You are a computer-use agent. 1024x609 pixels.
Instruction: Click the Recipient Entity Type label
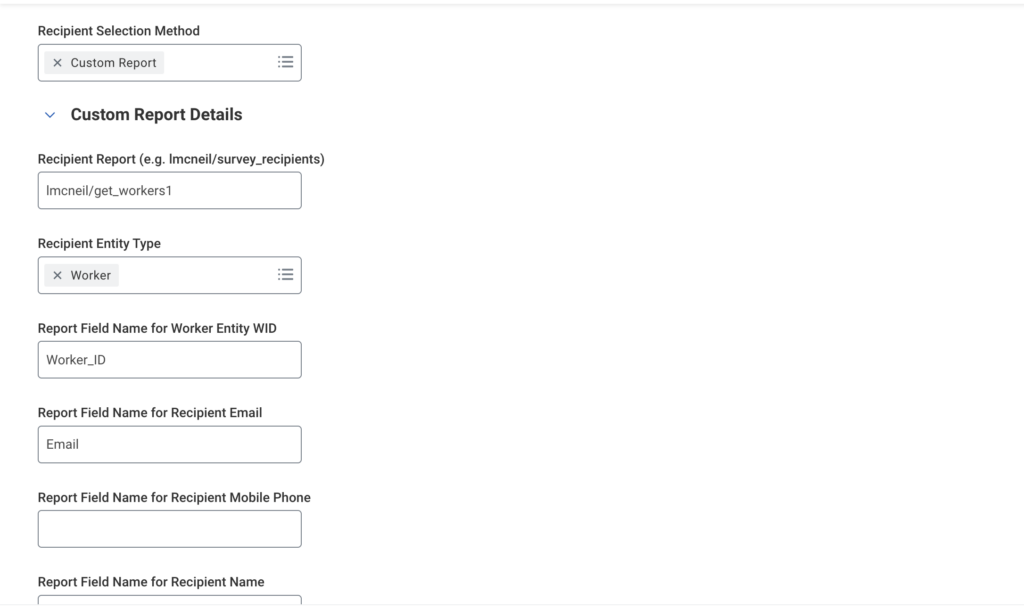[99, 243]
